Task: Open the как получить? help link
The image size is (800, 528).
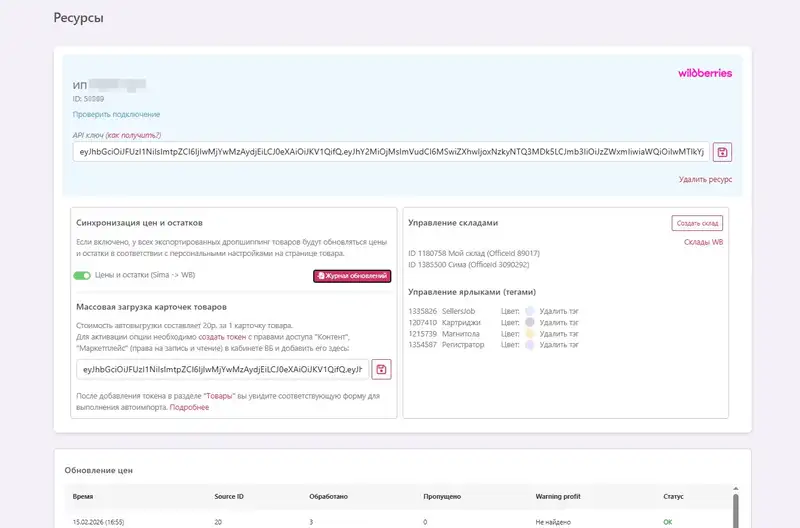Action: click(133, 135)
